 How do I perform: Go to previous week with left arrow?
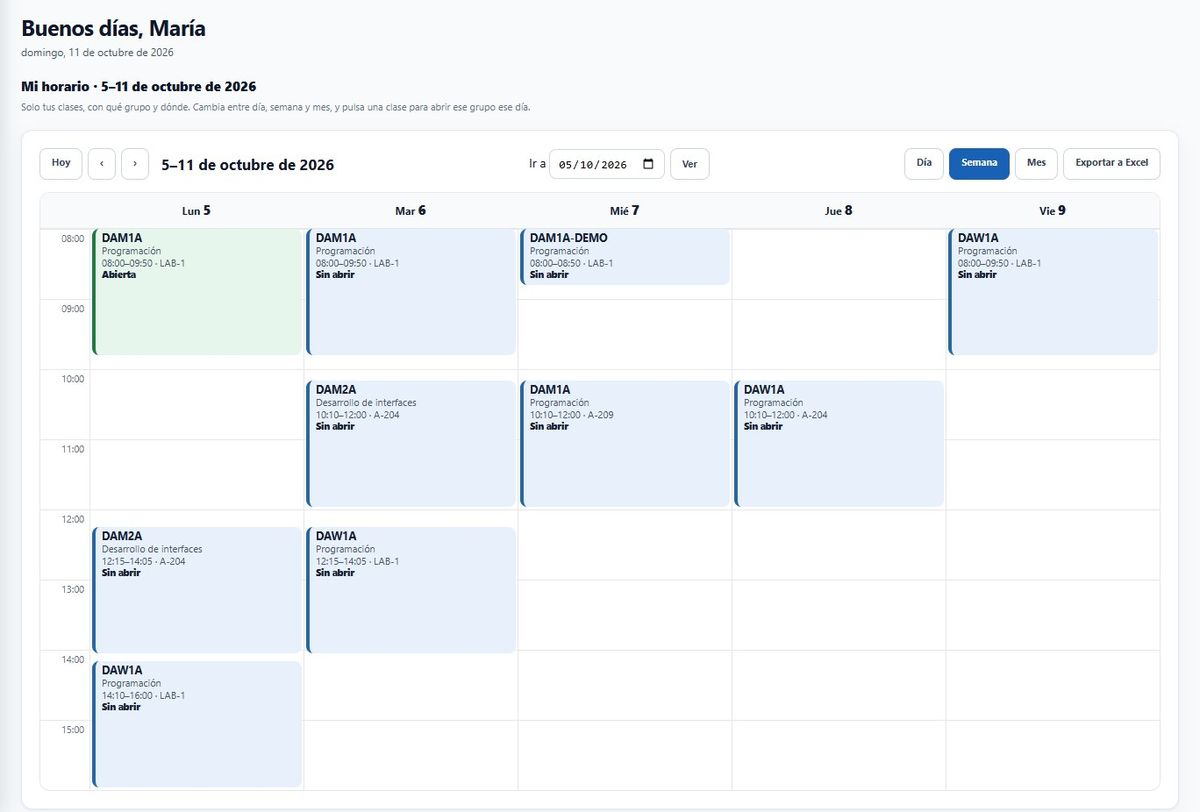tap(102, 163)
